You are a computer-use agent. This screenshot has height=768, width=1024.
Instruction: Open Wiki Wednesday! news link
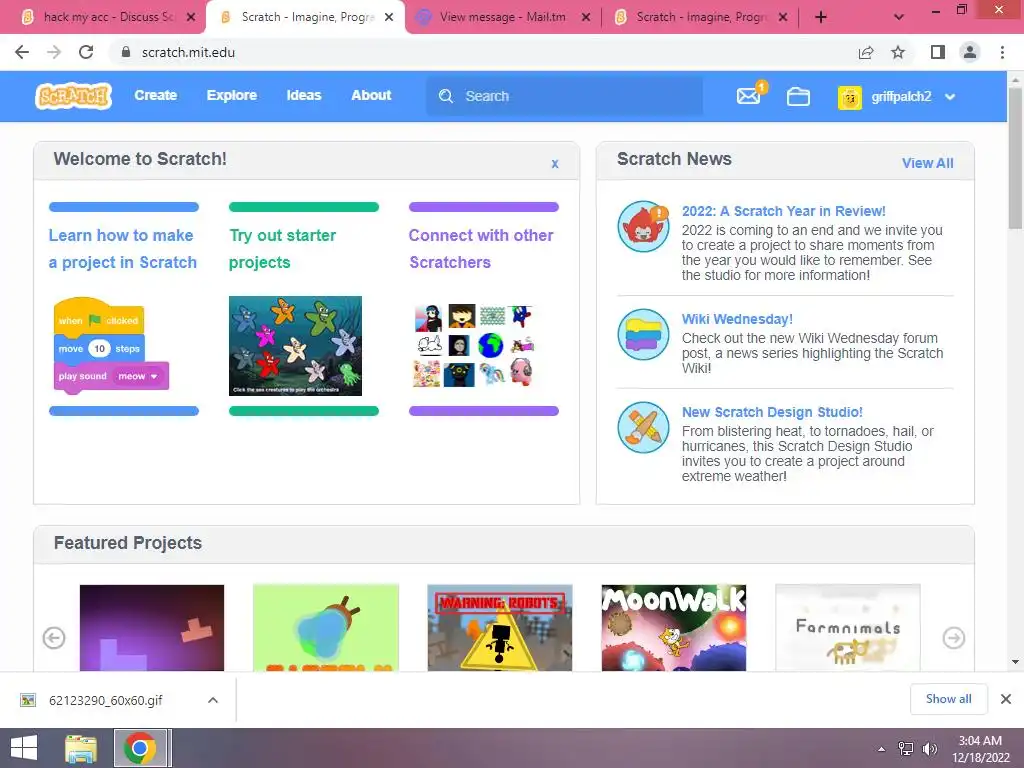[737, 319]
